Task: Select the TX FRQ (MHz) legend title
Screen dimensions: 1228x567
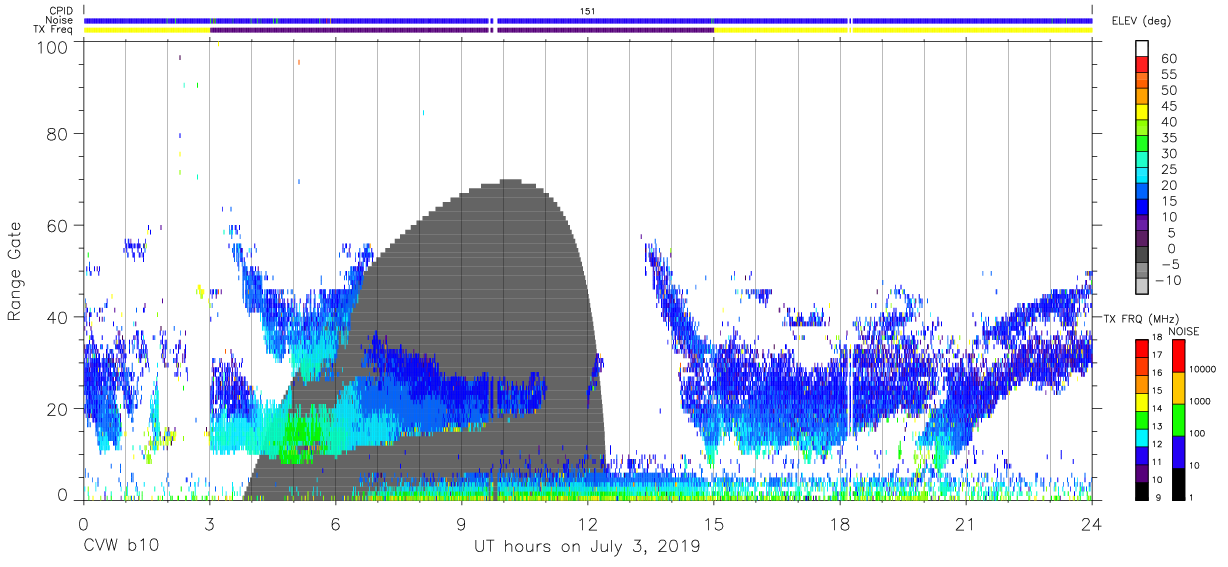Action: click(x=1139, y=318)
